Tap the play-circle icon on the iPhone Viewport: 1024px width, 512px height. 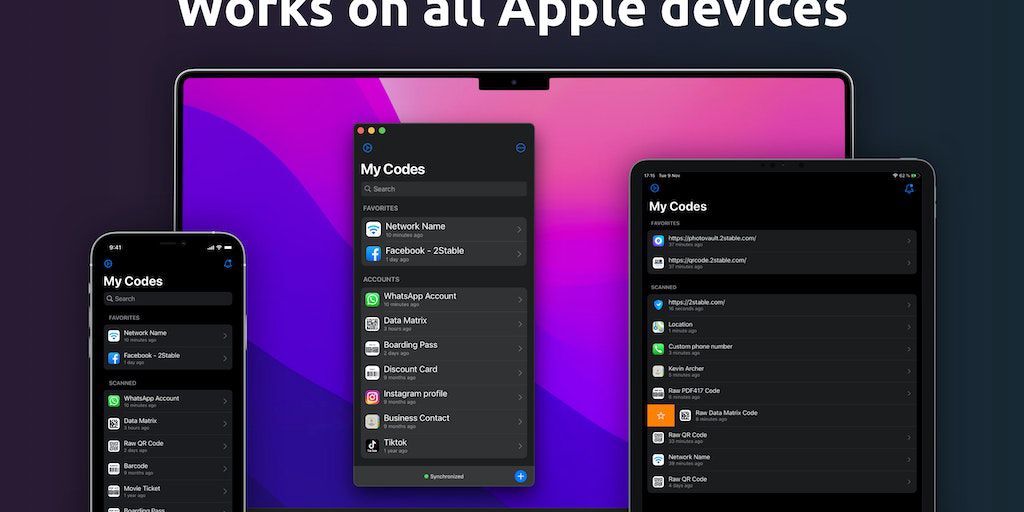tap(108, 264)
